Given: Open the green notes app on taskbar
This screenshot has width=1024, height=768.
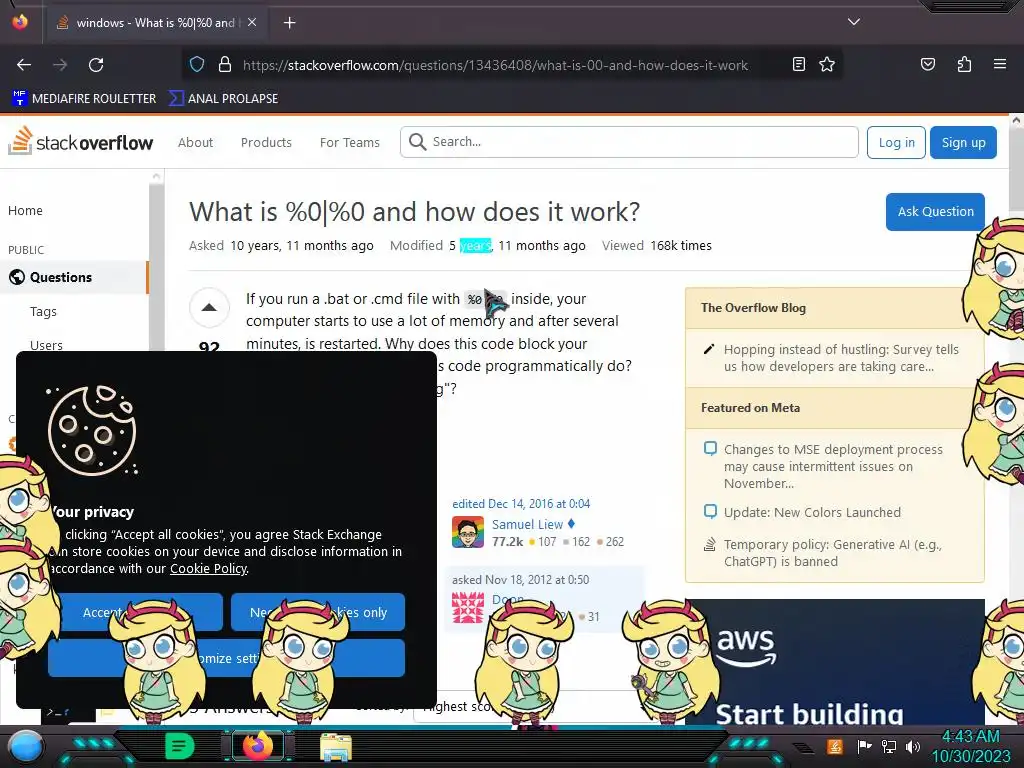Looking at the screenshot, I should 180,746.
